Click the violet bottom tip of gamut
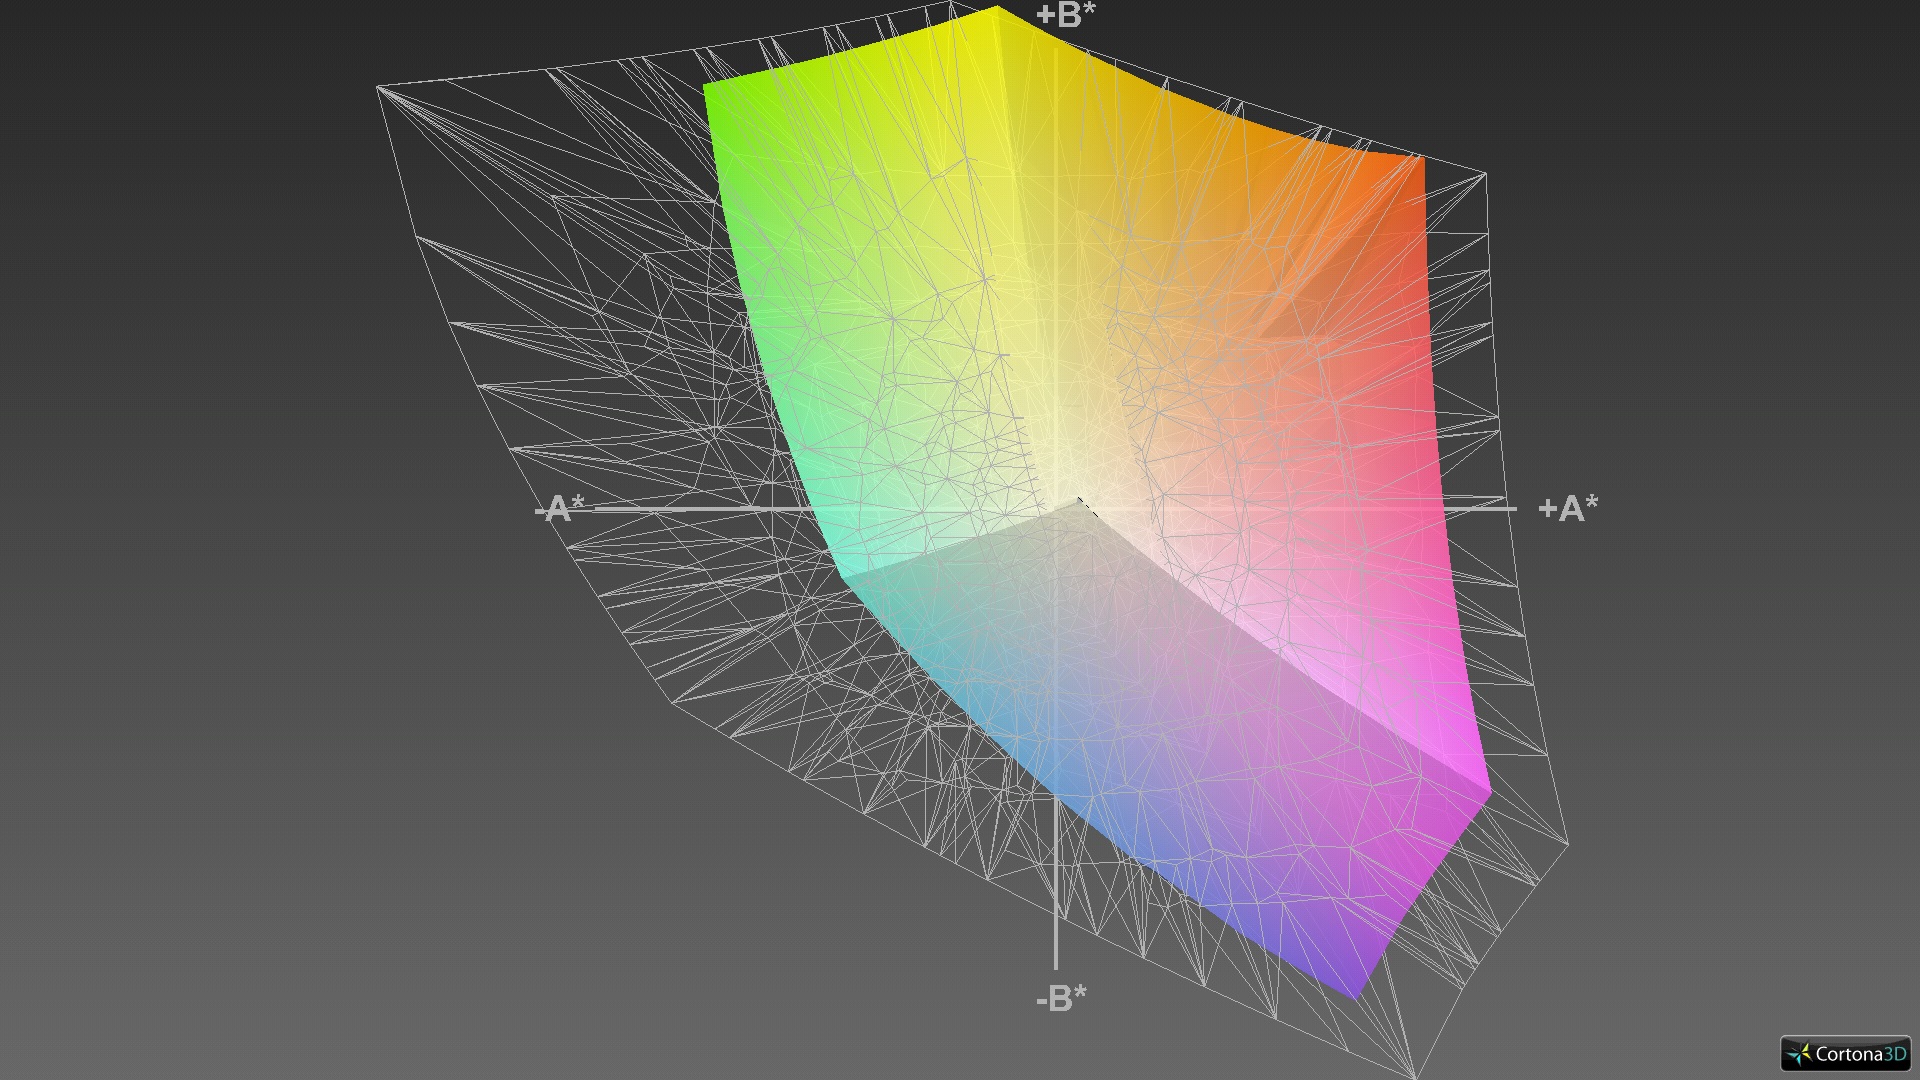1920x1080 pixels. (1356, 988)
